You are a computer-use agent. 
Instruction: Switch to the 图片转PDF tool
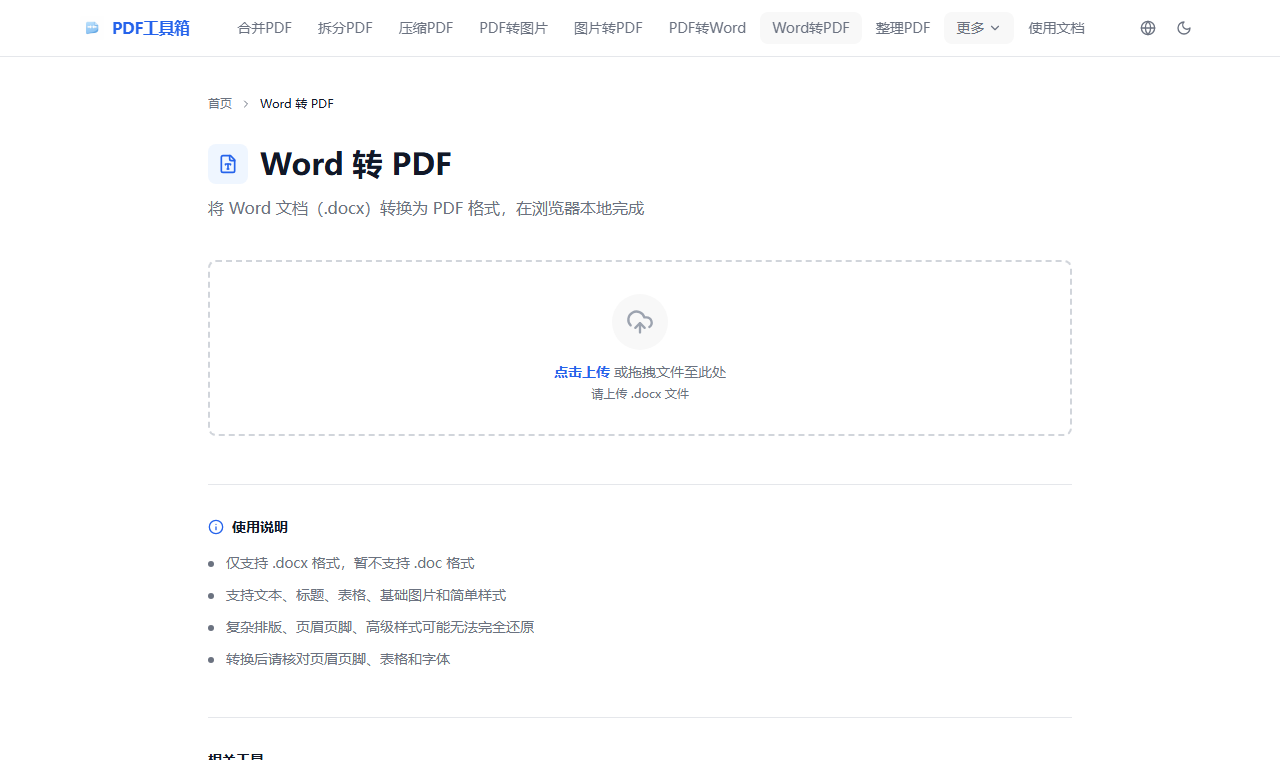point(608,28)
